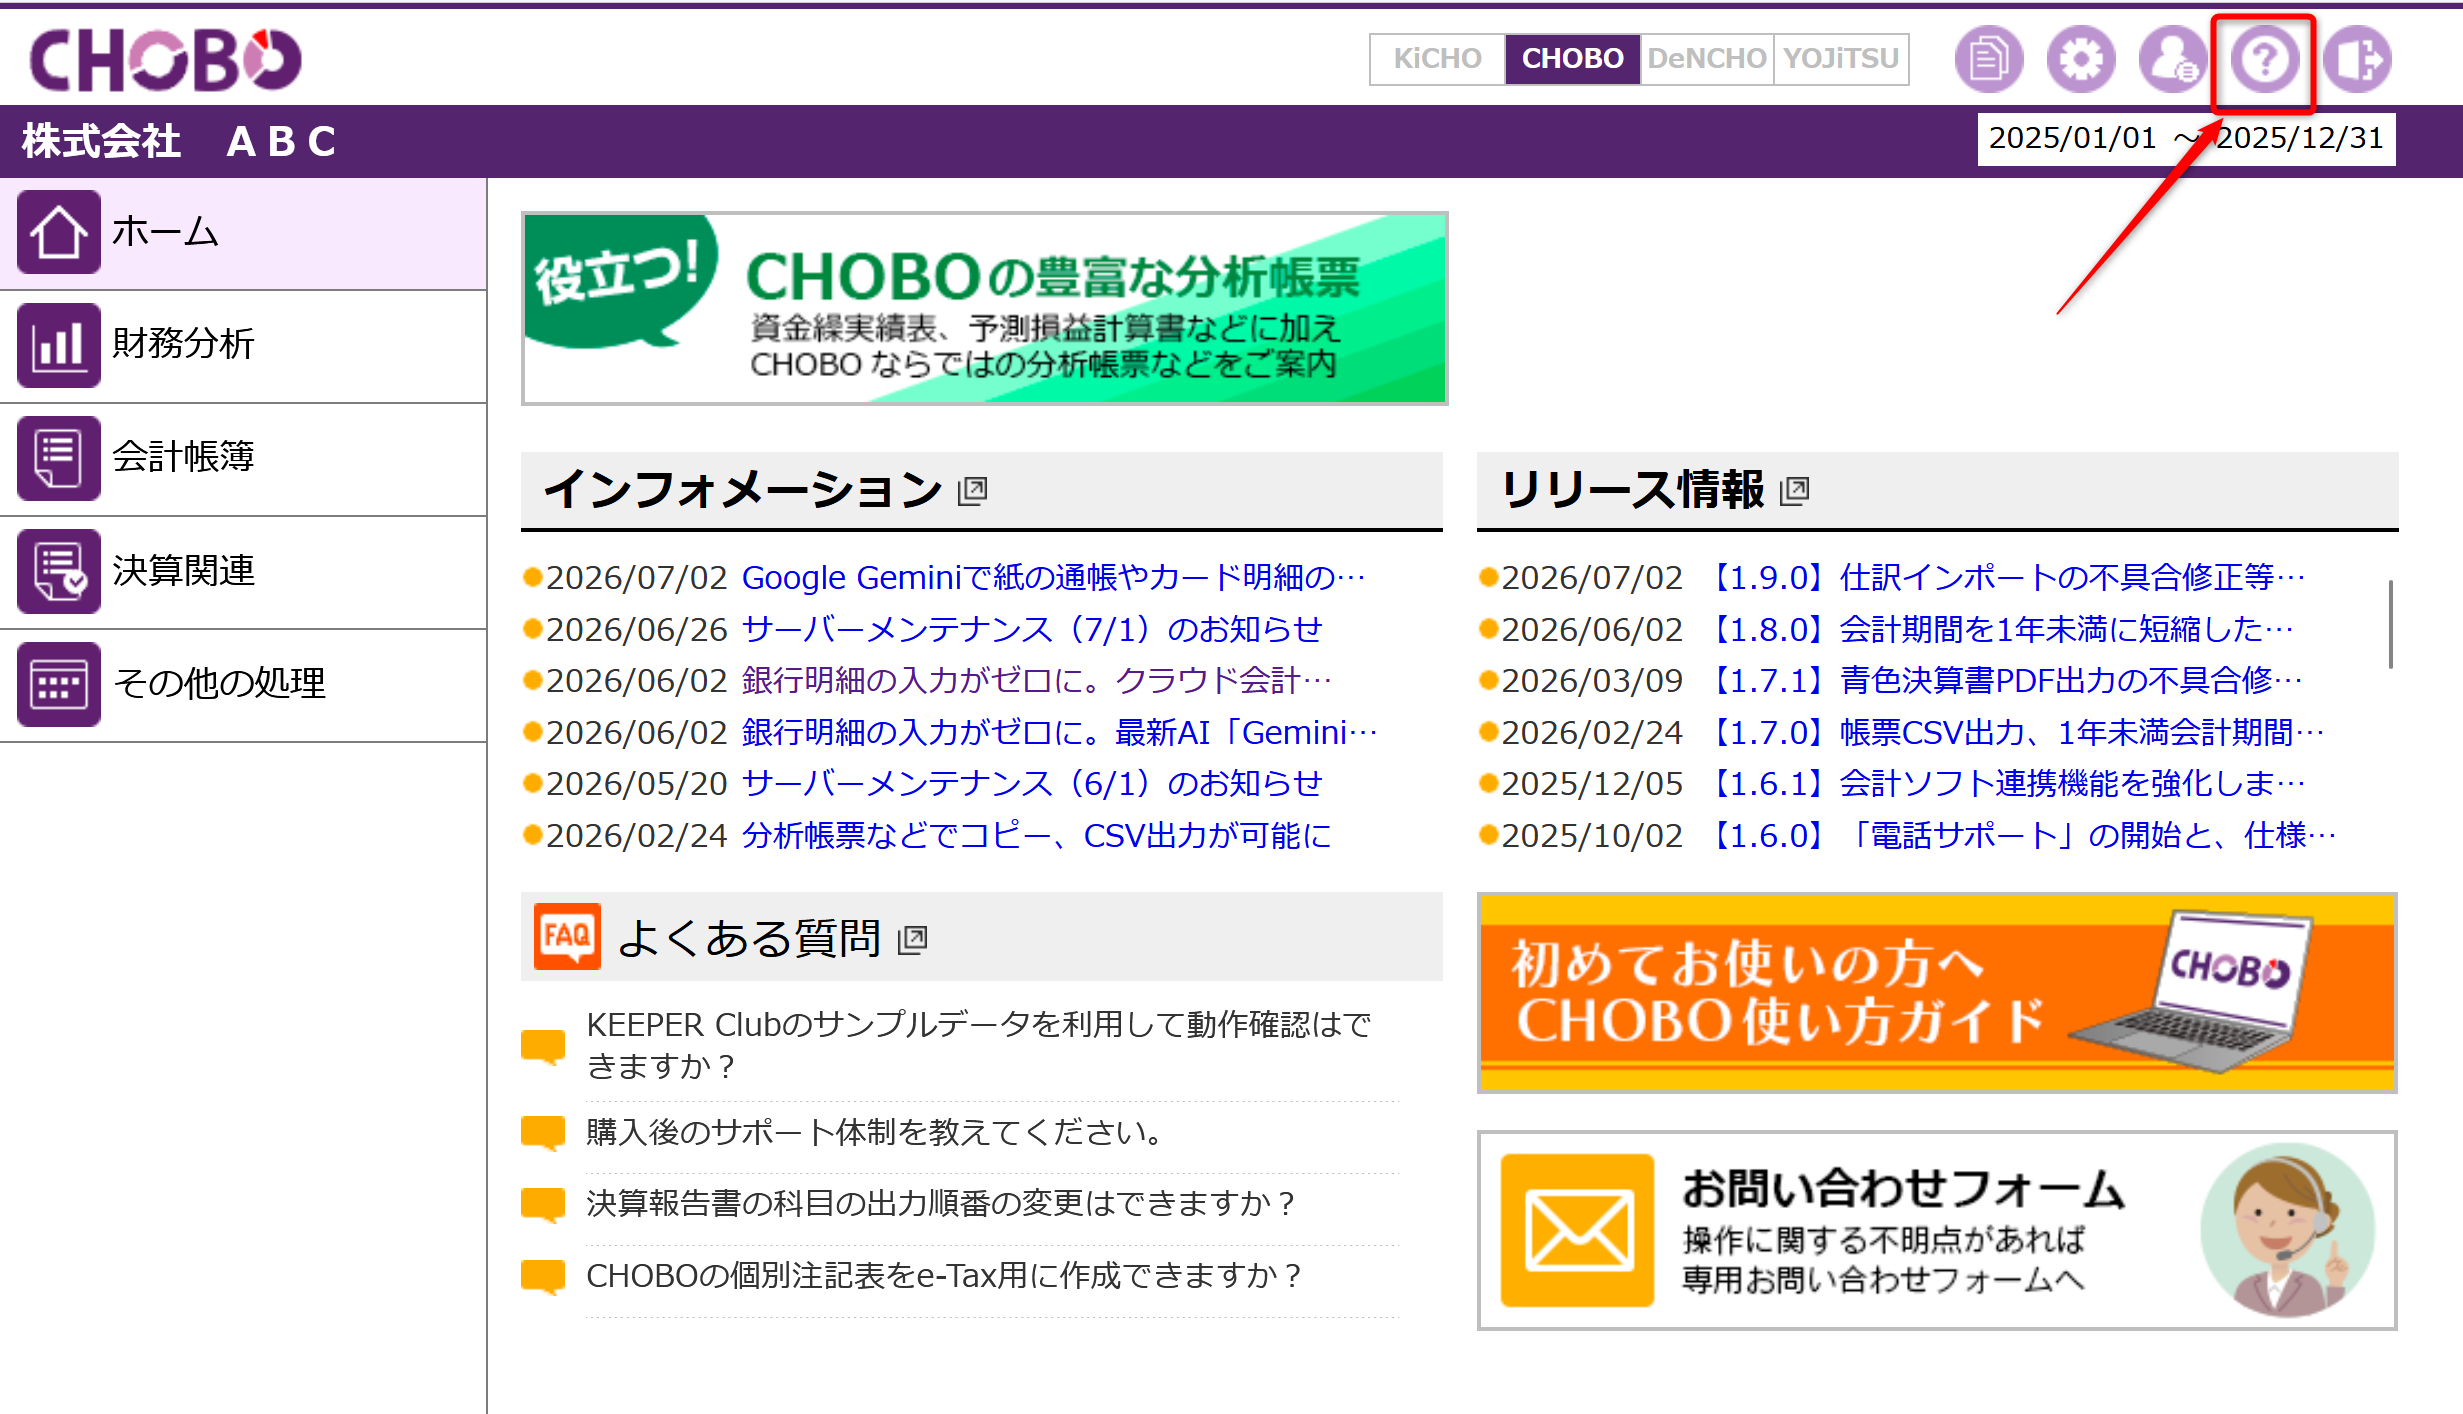Click speech bubble beside 個別注記表 question
This screenshot has width=2463, height=1414.
(543, 1276)
